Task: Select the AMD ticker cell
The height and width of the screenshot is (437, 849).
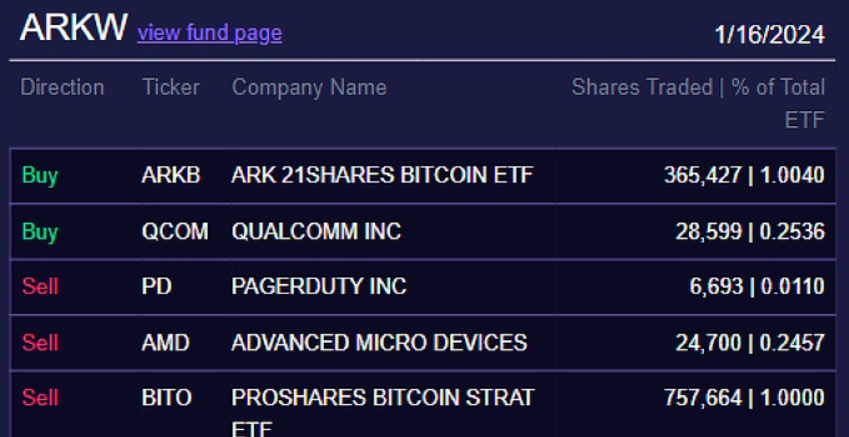Action: [165, 343]
